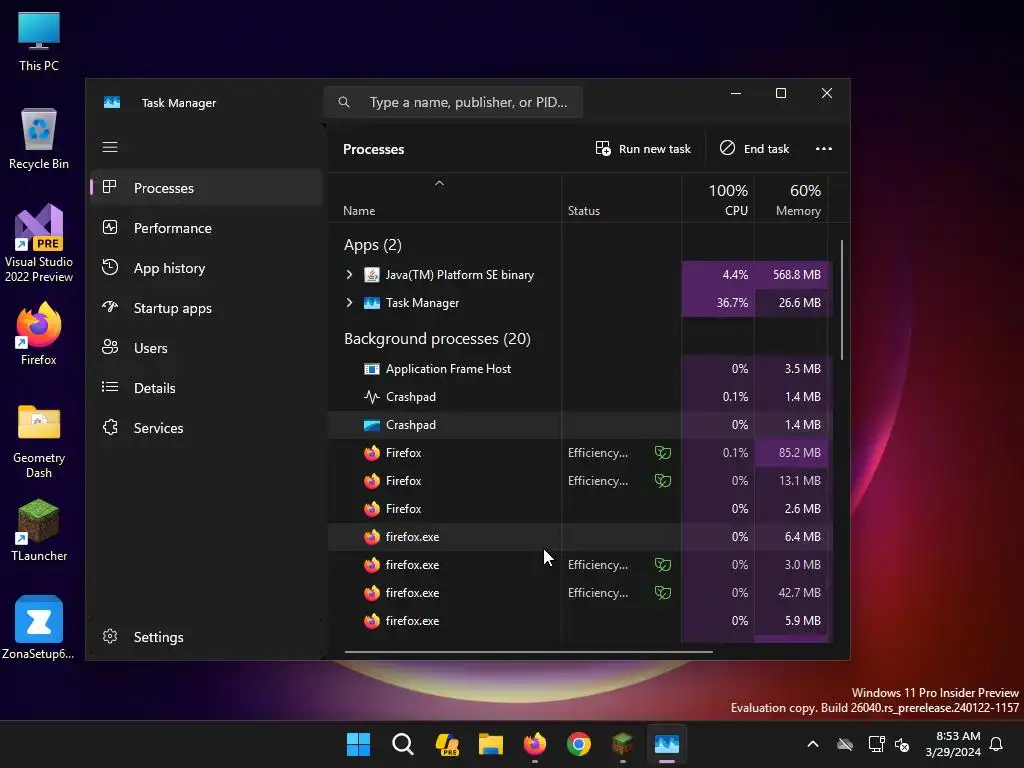This screenshot has width=1024, height=768.
Task: Select the Application Frame Host icon
Action: click(x=372, y=369)
